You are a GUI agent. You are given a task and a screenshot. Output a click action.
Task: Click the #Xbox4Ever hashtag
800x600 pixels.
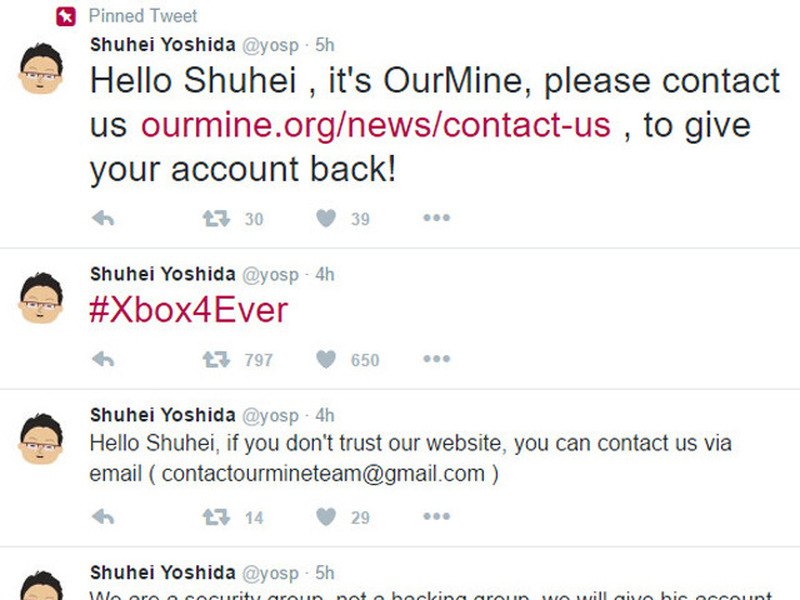tap(188, 310)
